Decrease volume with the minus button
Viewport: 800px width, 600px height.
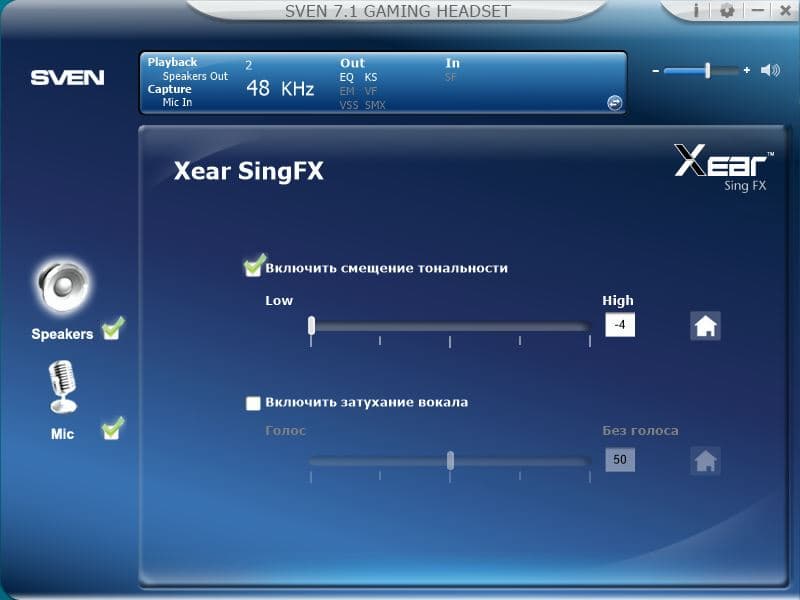656,70
